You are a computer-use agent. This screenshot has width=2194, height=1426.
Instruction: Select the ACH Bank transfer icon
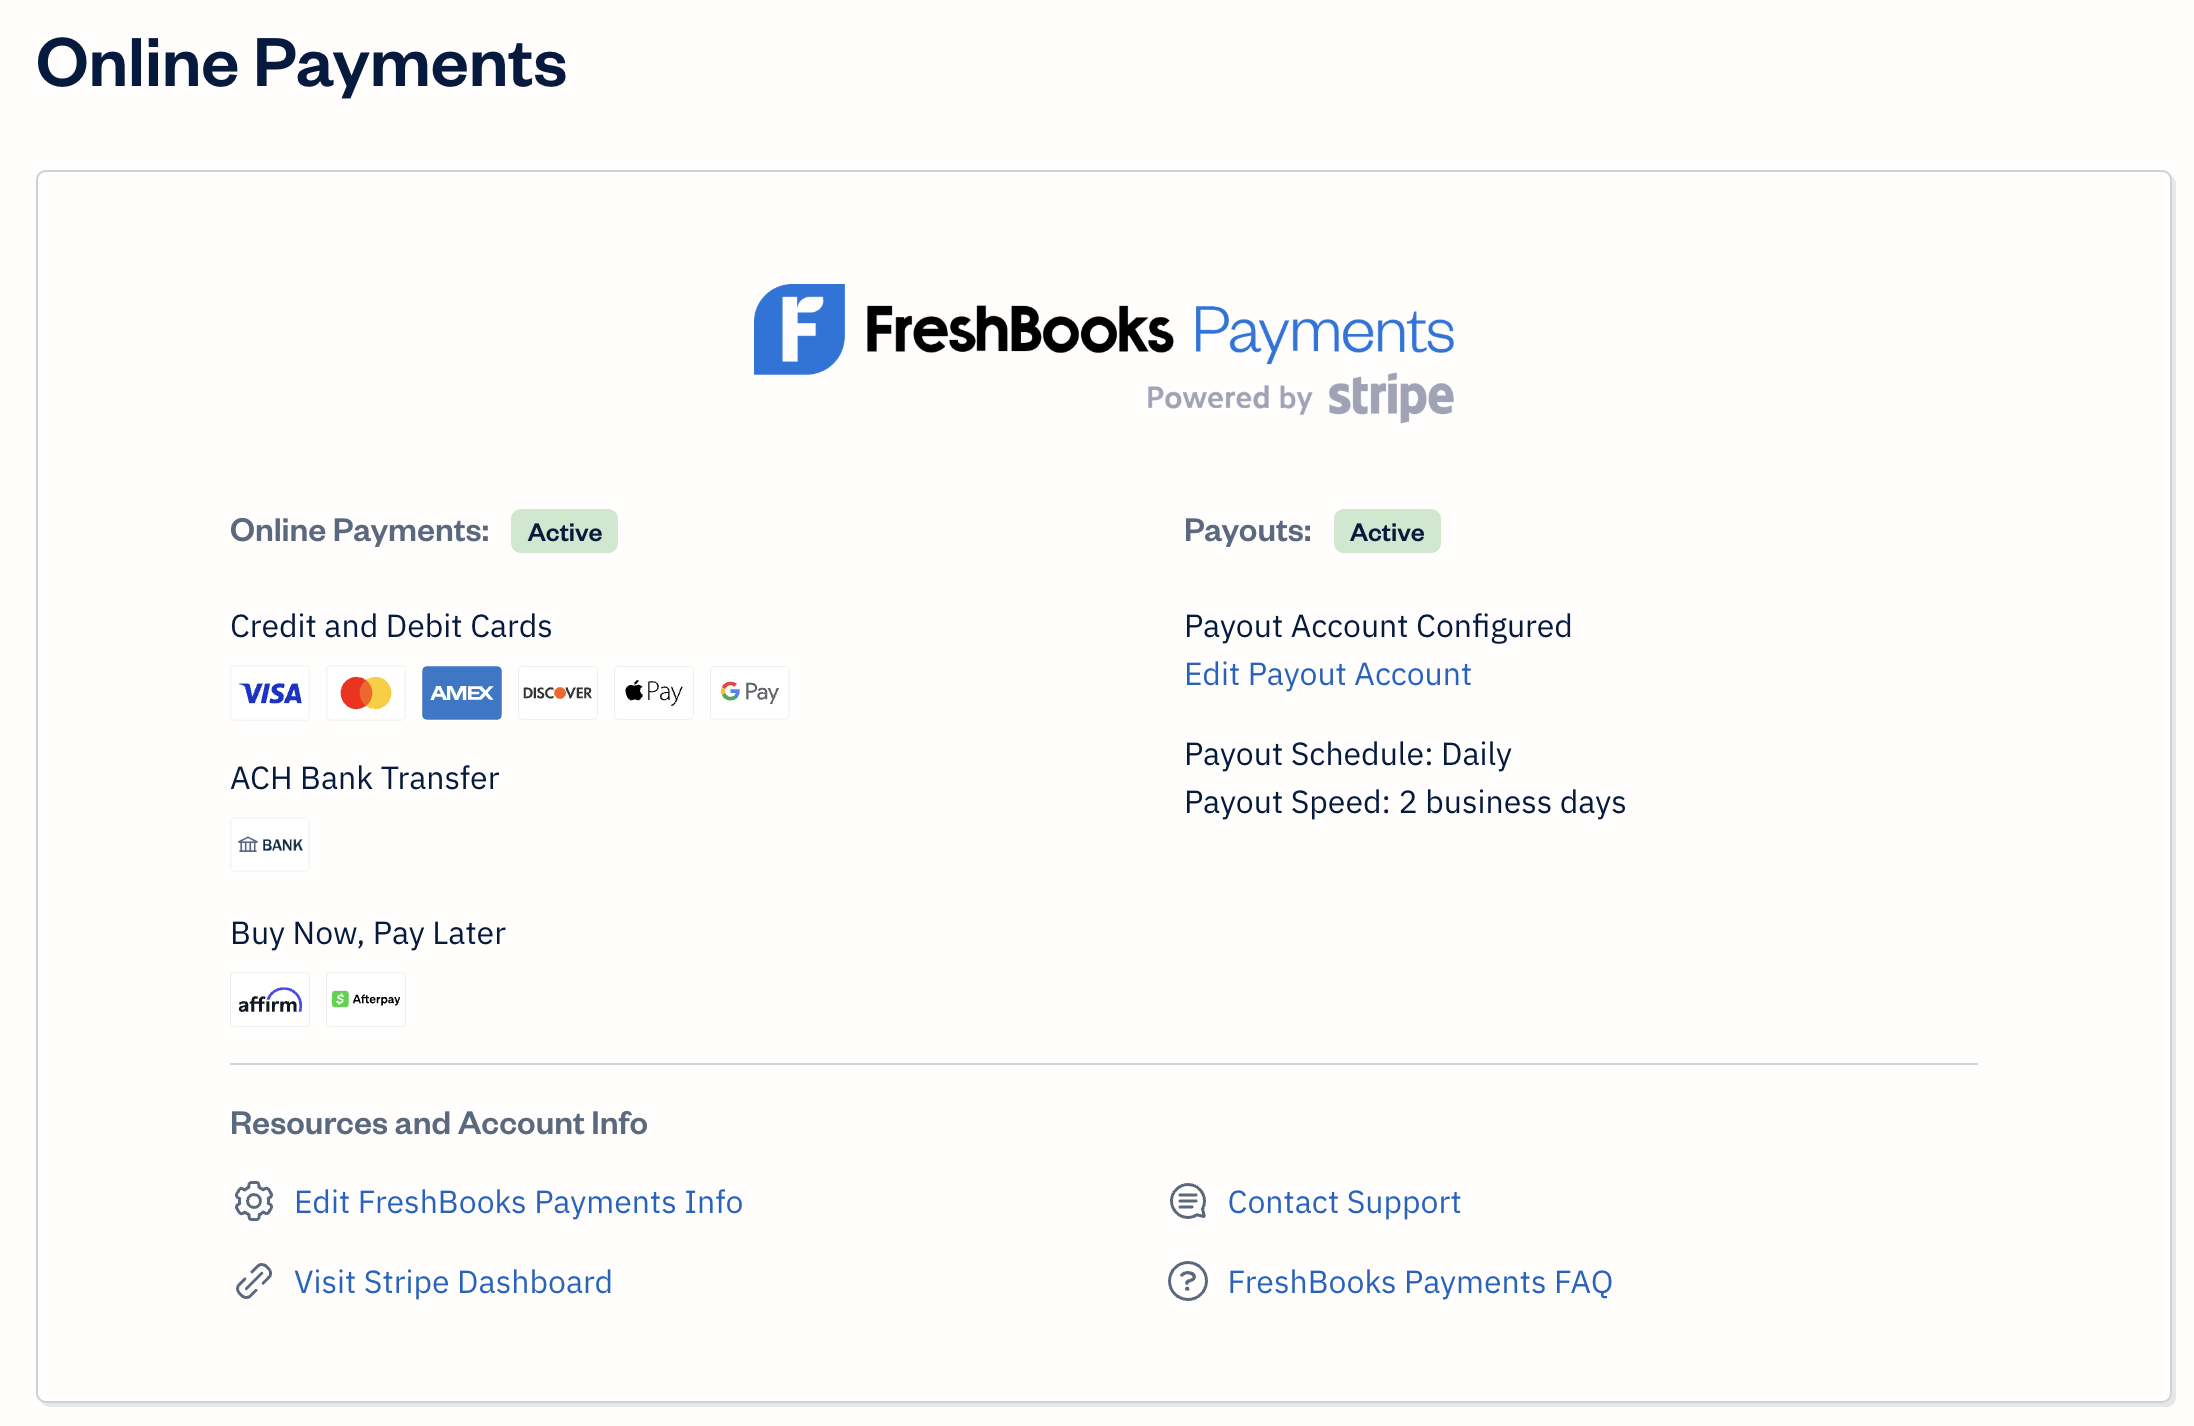click(269, 844)
